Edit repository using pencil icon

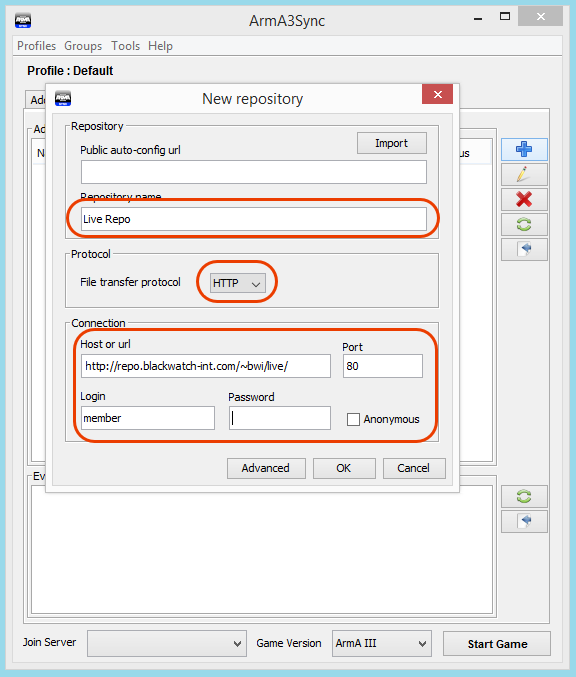coord(524,174)
